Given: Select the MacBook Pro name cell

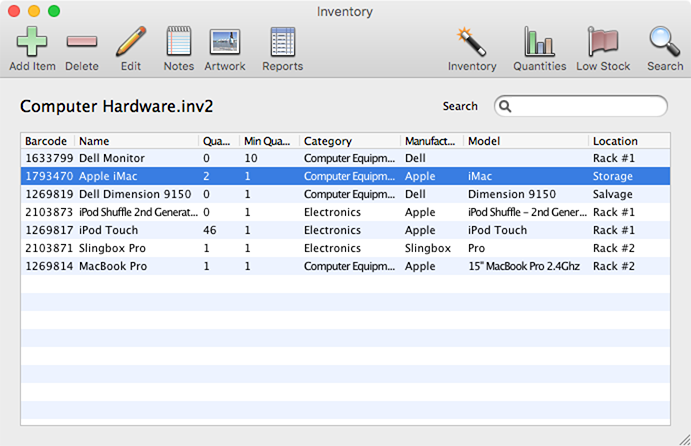Looking at the screenshot, I should click(x=113, y=267).
